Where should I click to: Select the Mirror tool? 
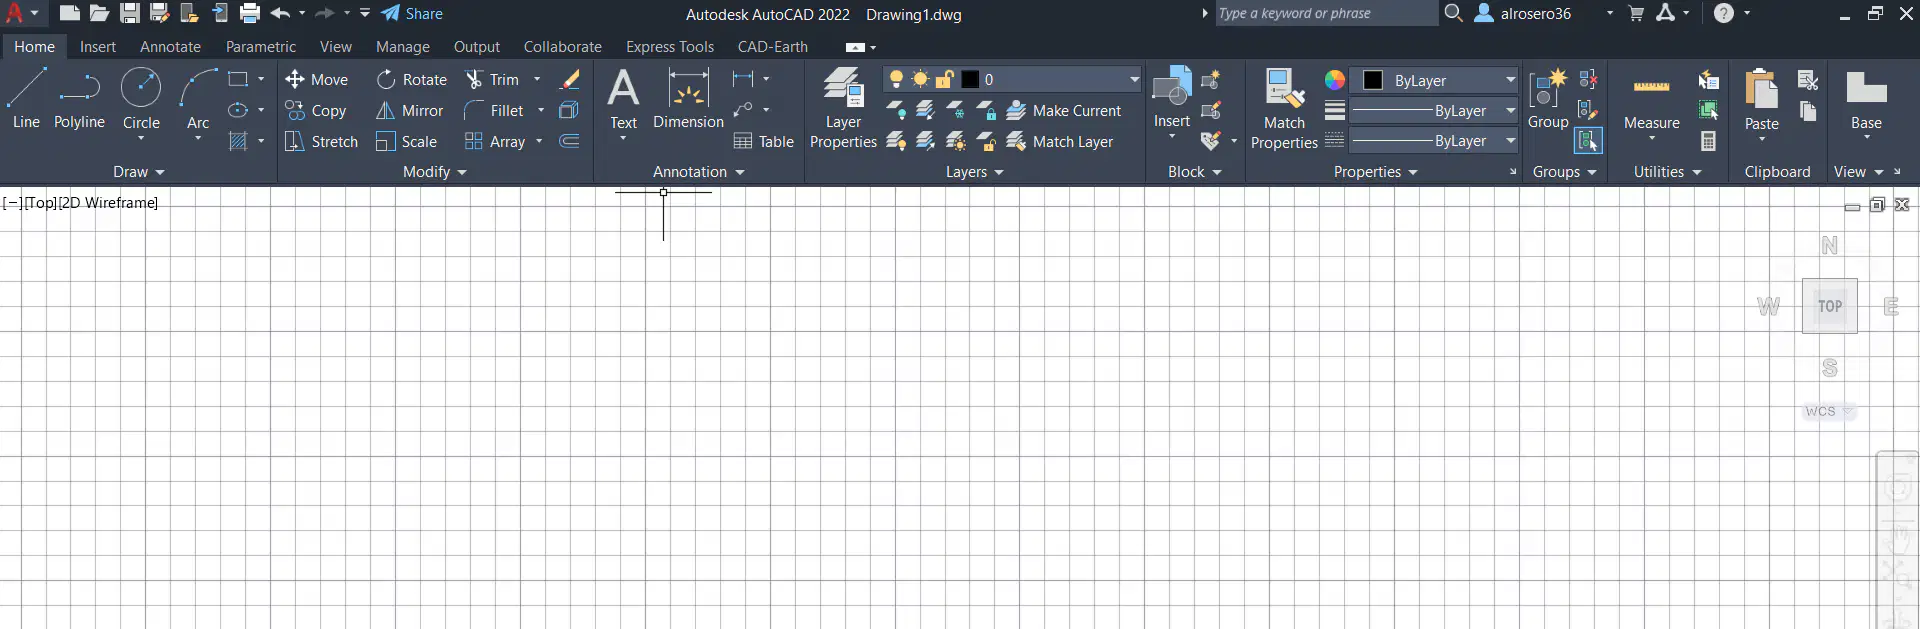[x=409, y=110]
